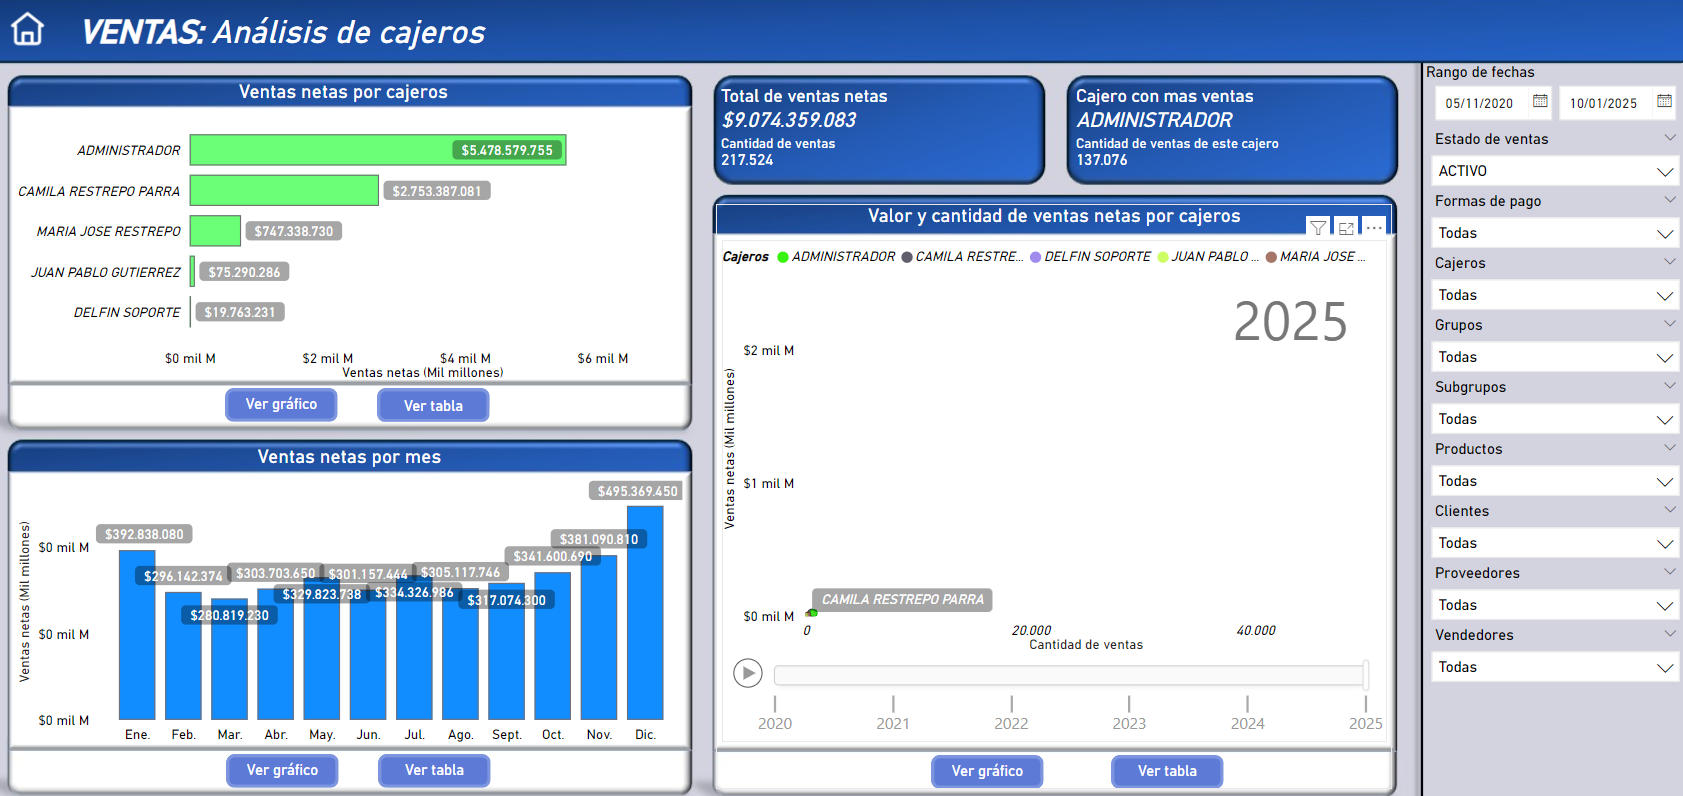Image resolution: width=1683 pixels, height=796 pixels.
Task: Select MARIA JOSE legend color marker
Action: coord(1271,257)
